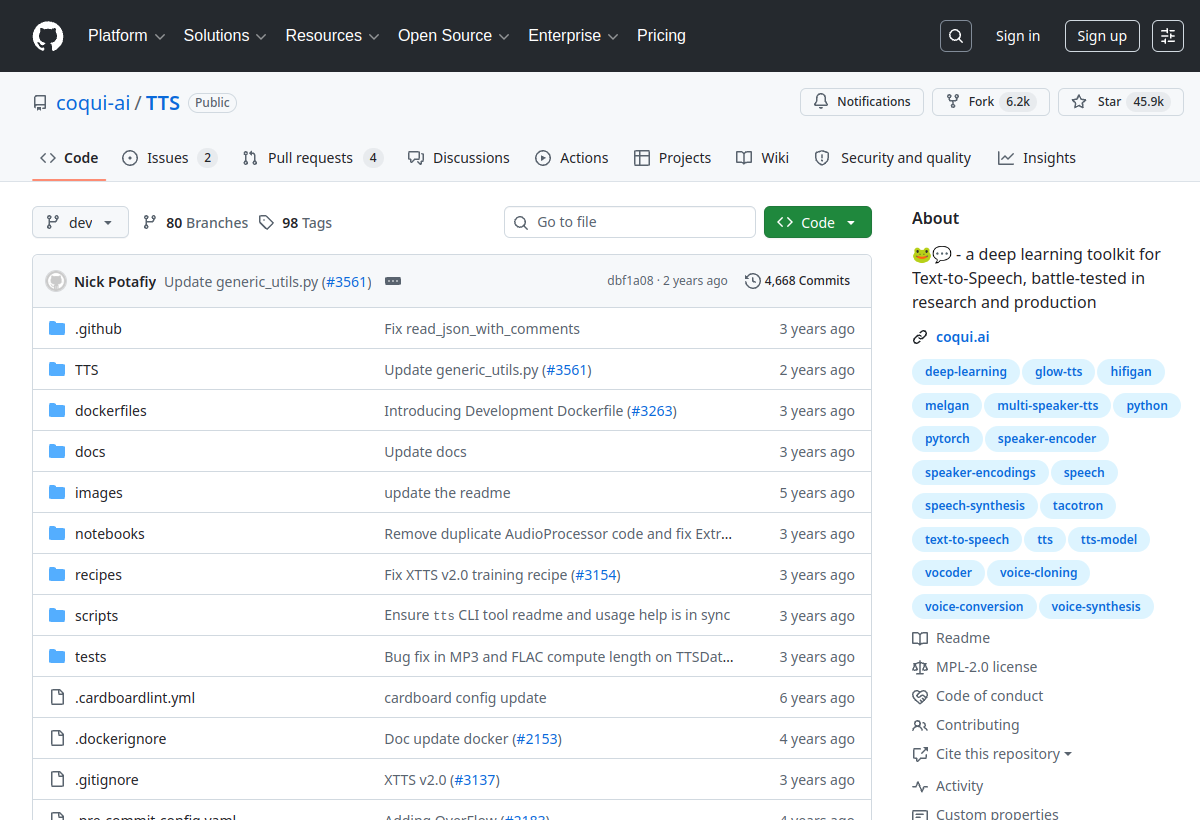Star the repository
The image size is (1200, 820).
coord(1121,102)
